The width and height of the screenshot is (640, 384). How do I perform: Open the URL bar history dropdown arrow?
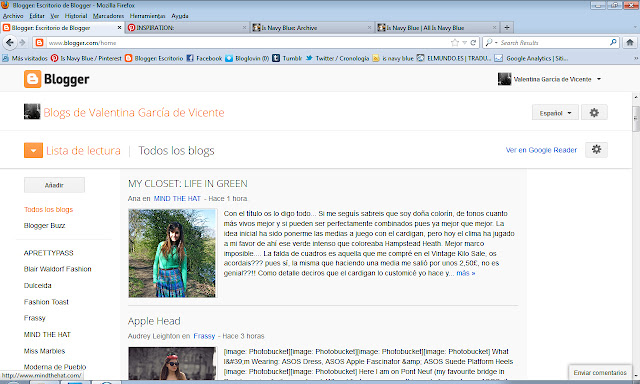[x=464, y=42]
